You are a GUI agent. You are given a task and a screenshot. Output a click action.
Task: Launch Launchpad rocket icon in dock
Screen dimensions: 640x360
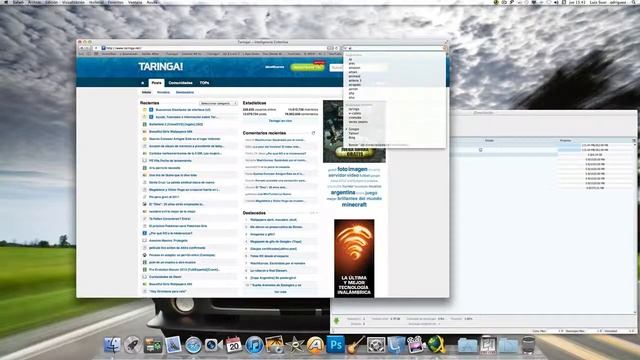pos(132,345)
